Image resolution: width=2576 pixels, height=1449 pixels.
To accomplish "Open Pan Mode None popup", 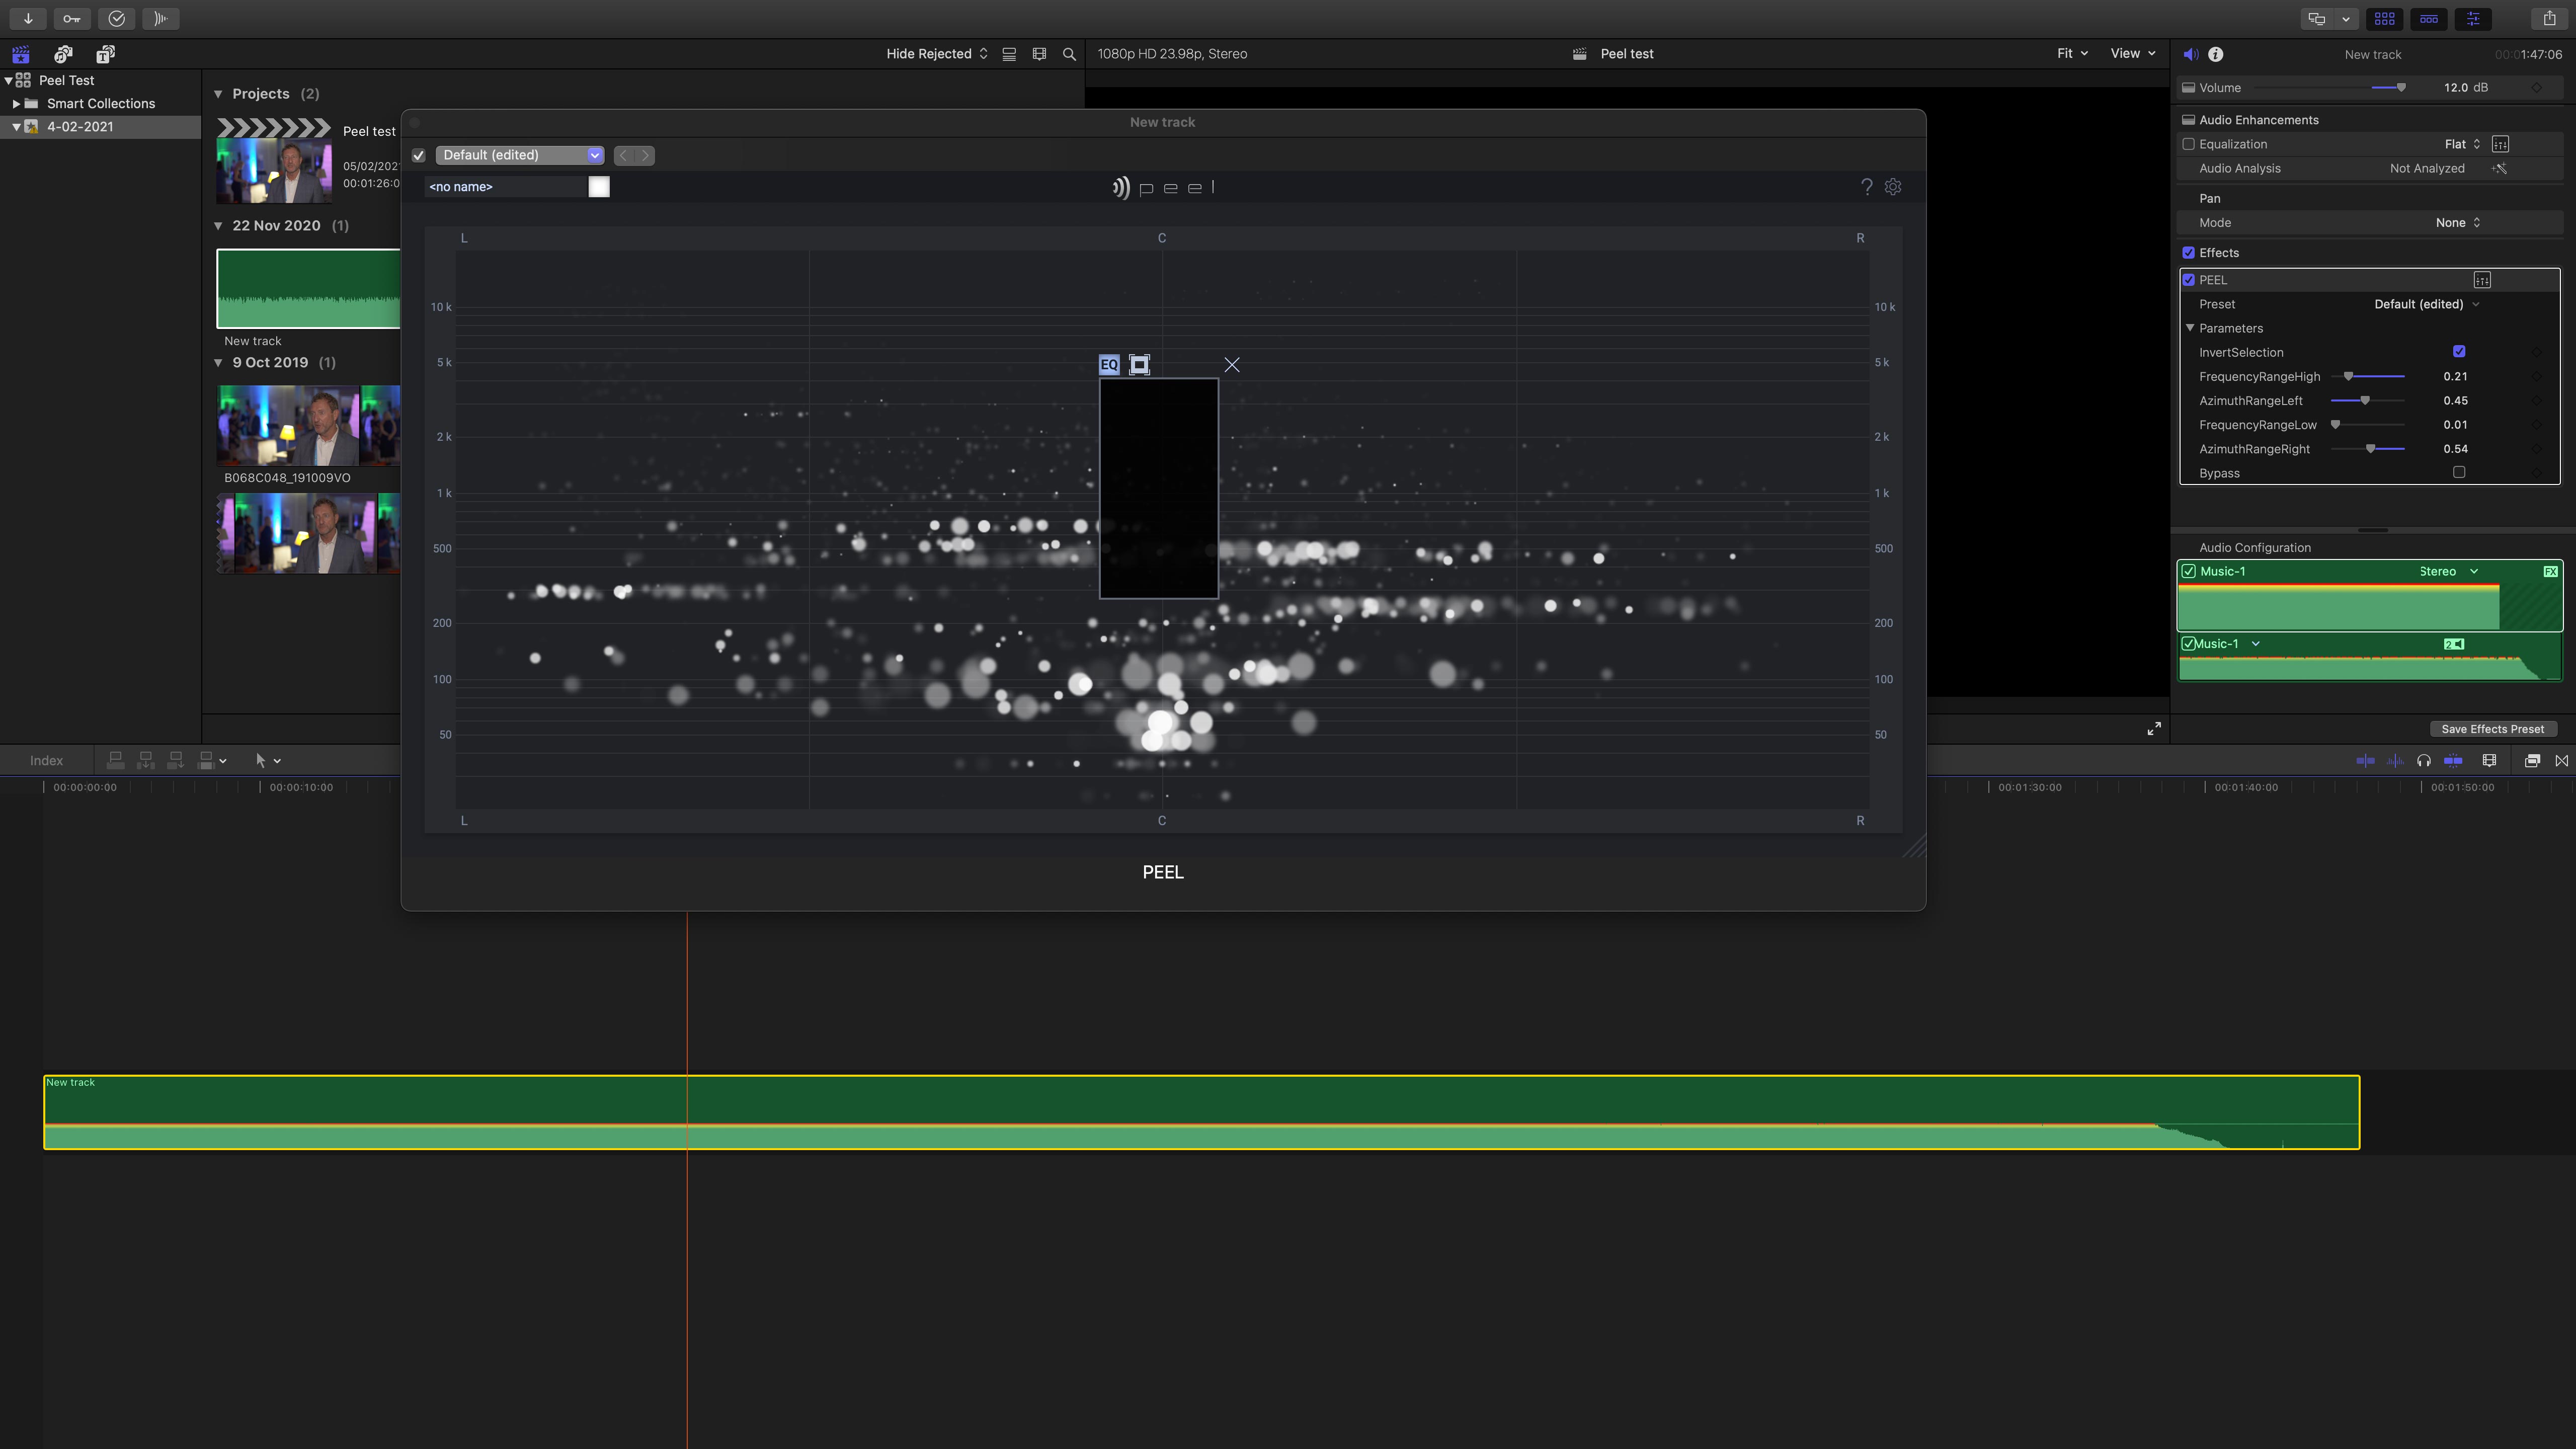I will coord(2458,223).
